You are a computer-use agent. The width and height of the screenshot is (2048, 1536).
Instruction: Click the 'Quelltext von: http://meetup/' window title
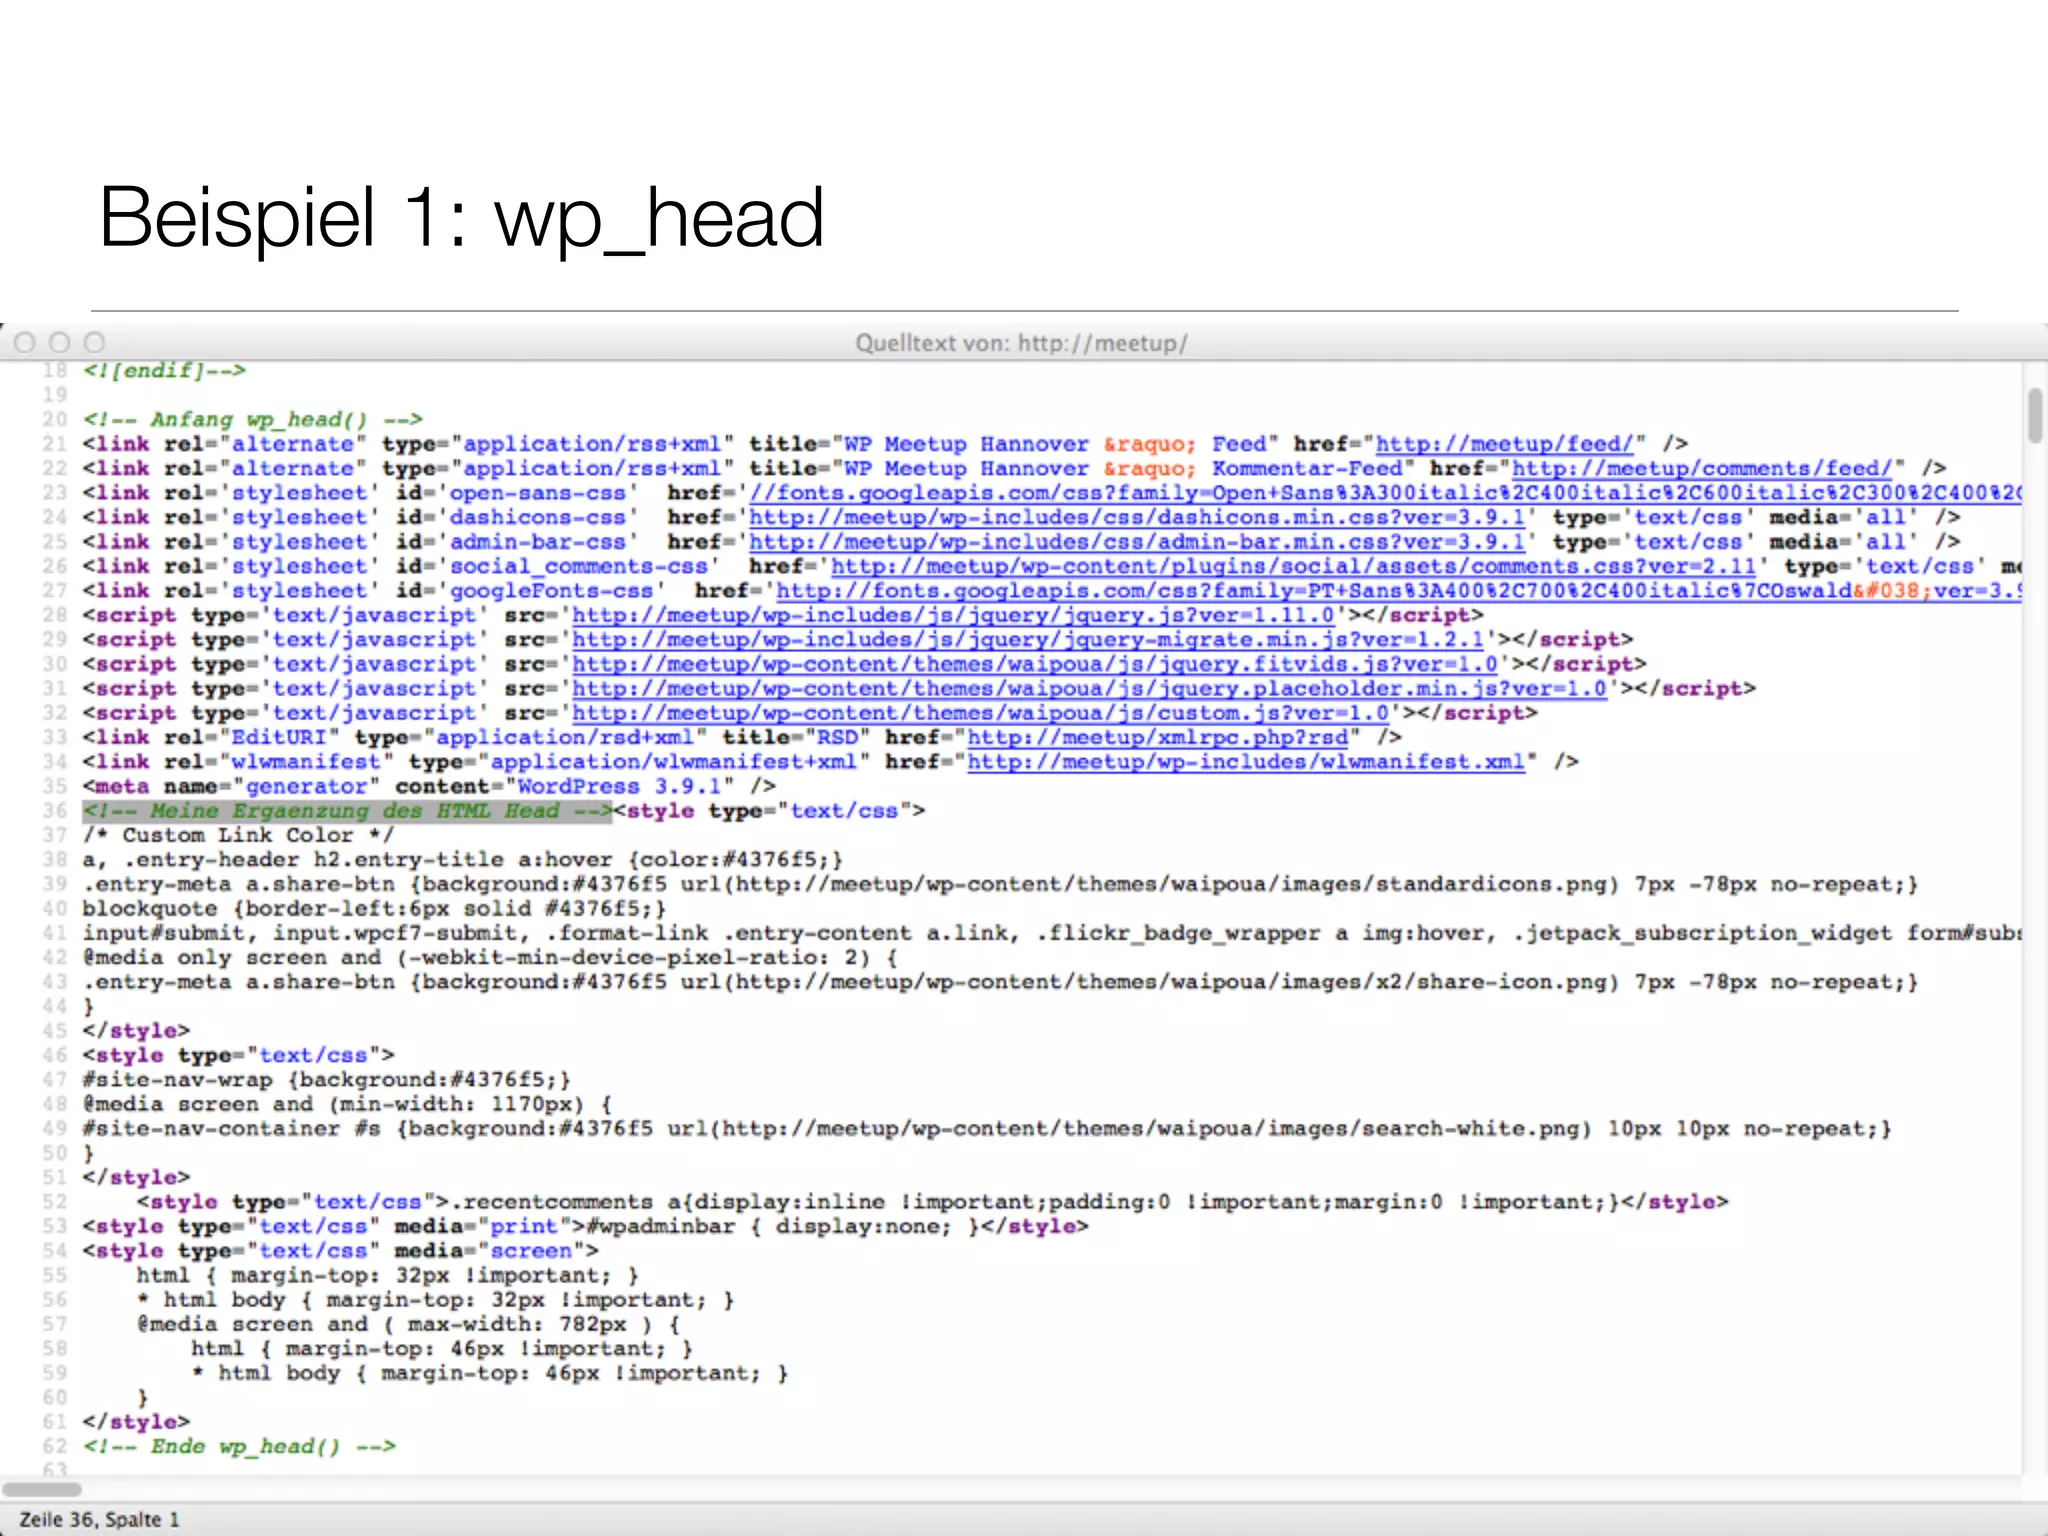[1021, 343]
